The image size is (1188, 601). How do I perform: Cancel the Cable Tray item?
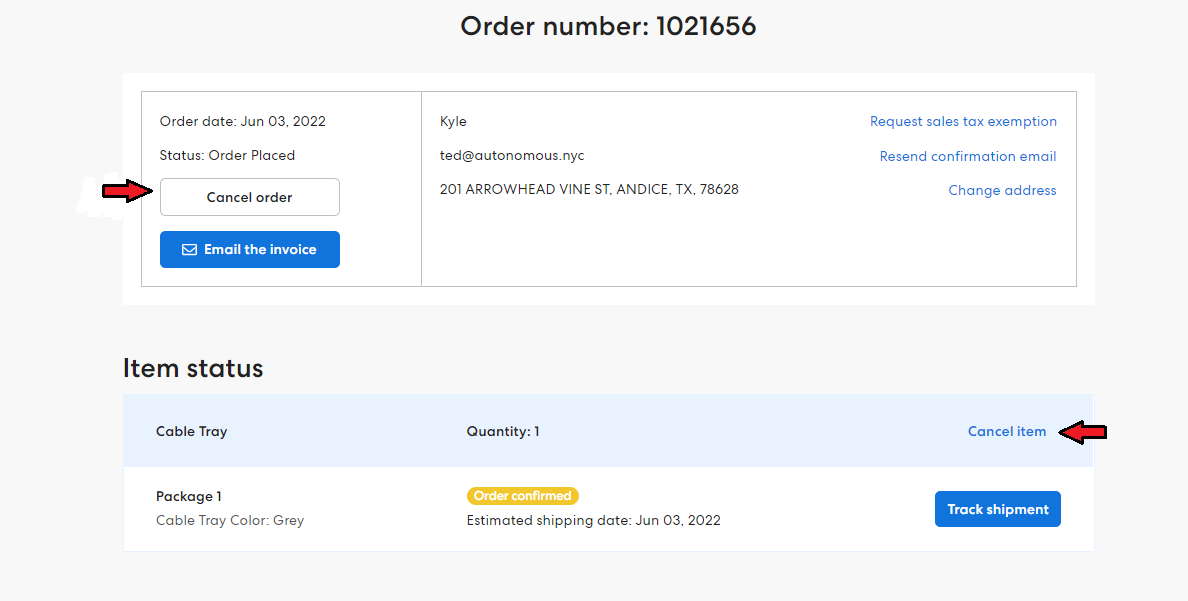pyautogui.click(x=1006, y=432)
